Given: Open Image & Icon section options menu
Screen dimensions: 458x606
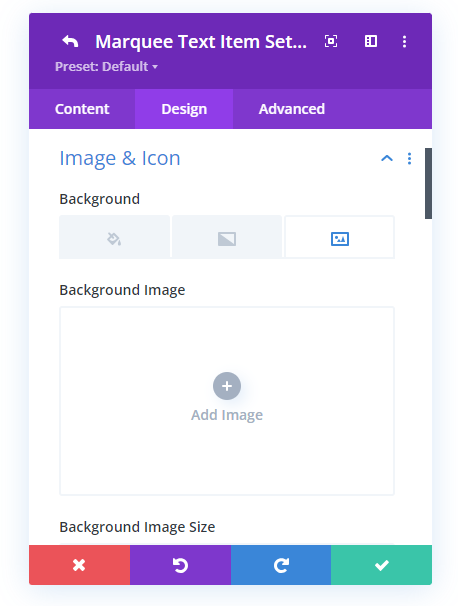Looking at the screenshot, I should pyautogui.click(x=409, y=158).
